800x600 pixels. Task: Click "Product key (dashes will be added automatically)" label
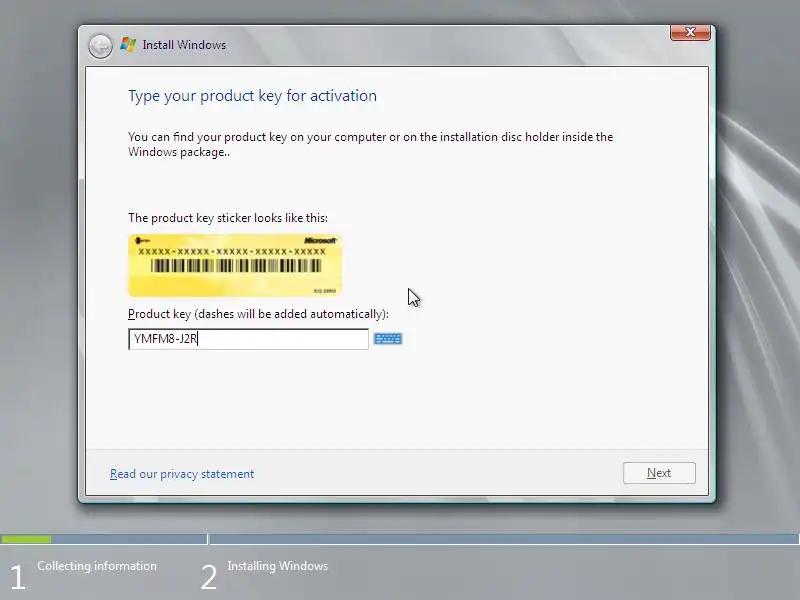coord(258,314)
